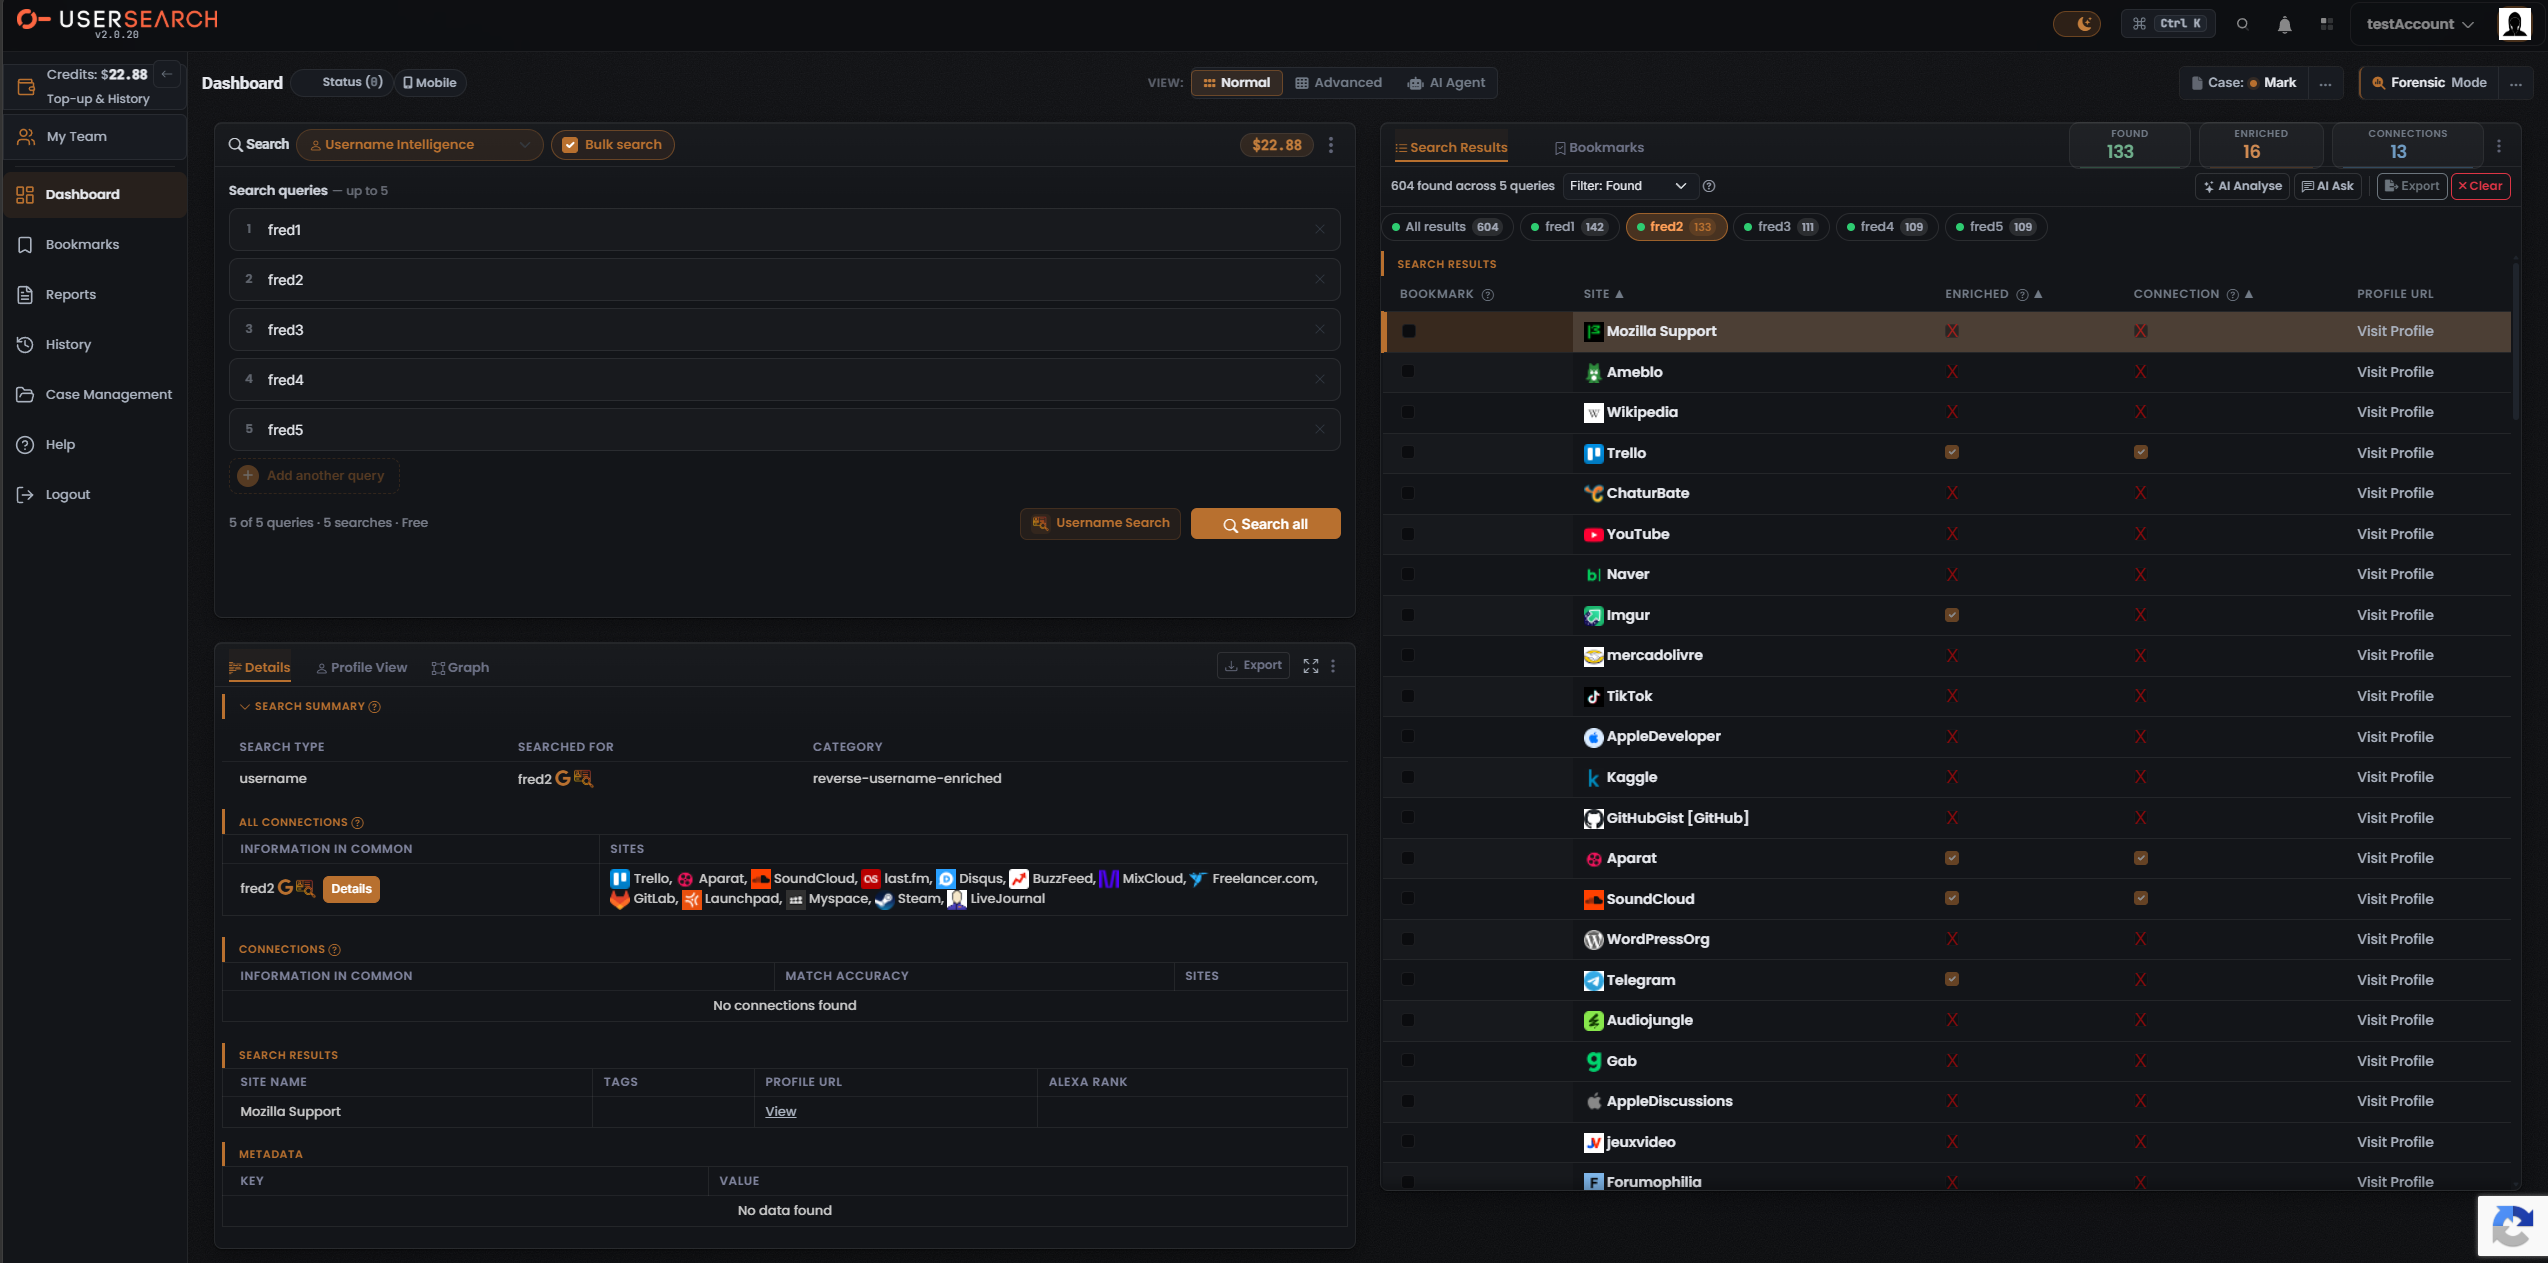Open the Filter: Found dropdown
Viewport: 2548px width, 1263px height.
[x=1628, y=186]
